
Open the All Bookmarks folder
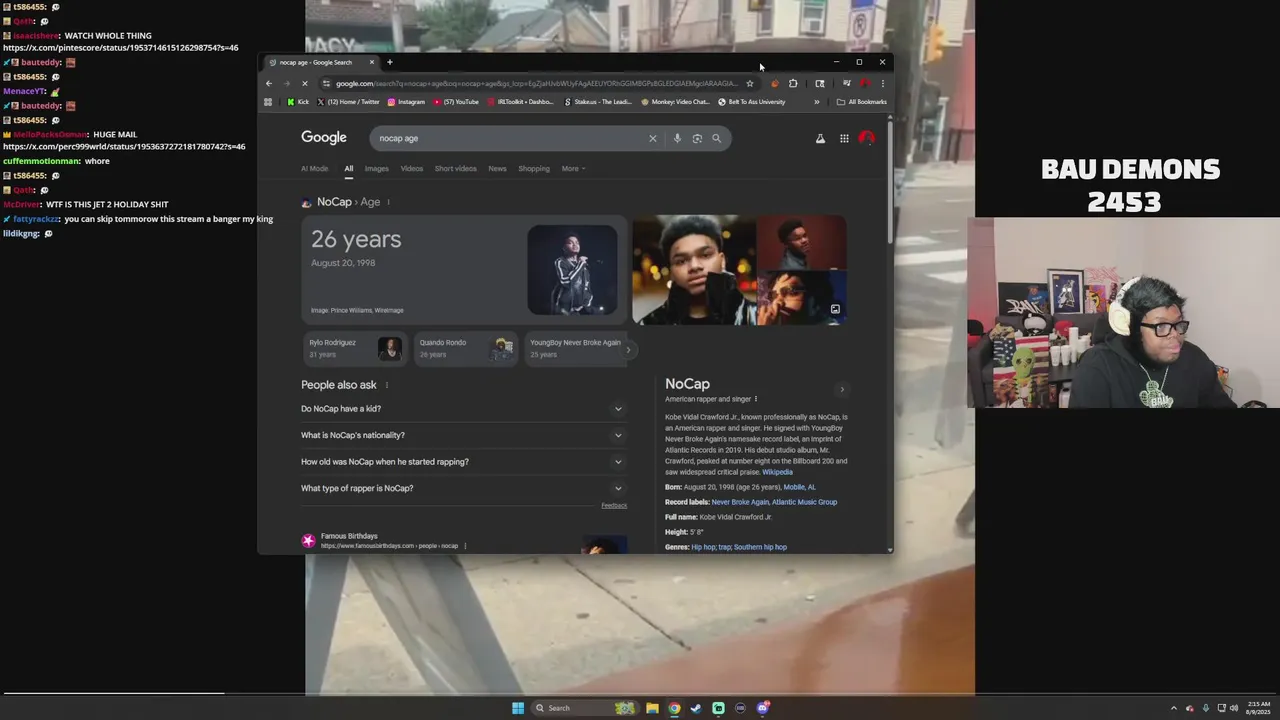coord(861,102)
